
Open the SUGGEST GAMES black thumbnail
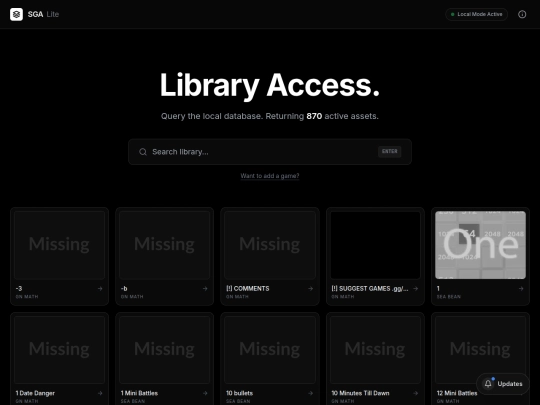(375, 245)
